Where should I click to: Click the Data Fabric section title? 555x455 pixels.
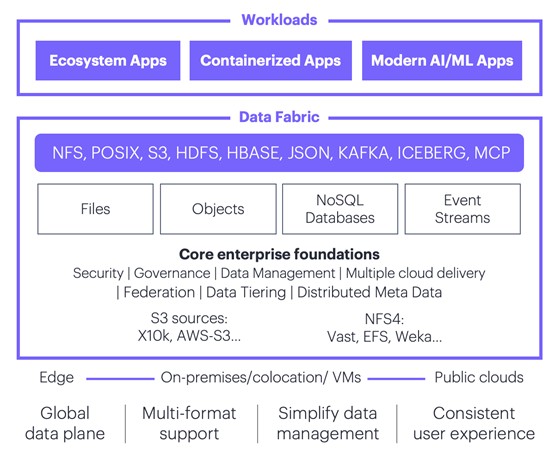pos(279,117)
